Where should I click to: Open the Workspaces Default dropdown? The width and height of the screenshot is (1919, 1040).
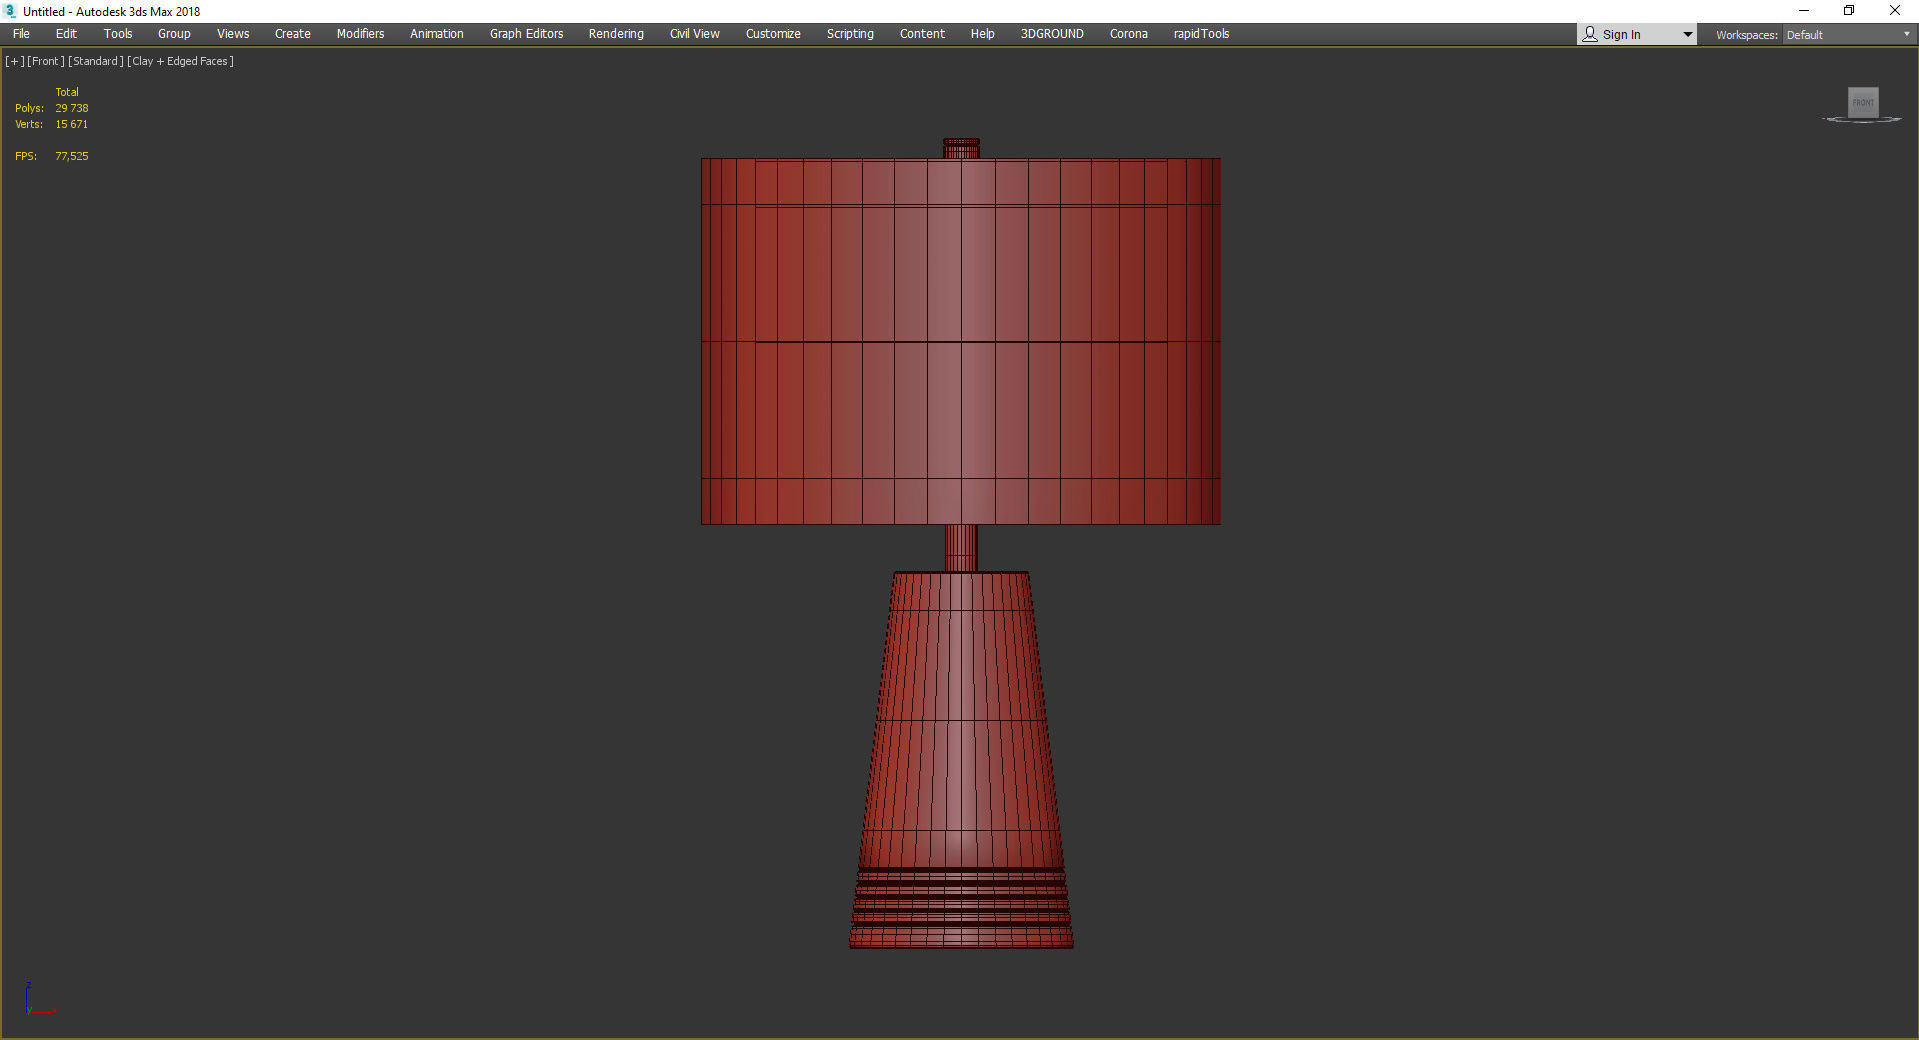(x=1848, y=35)
